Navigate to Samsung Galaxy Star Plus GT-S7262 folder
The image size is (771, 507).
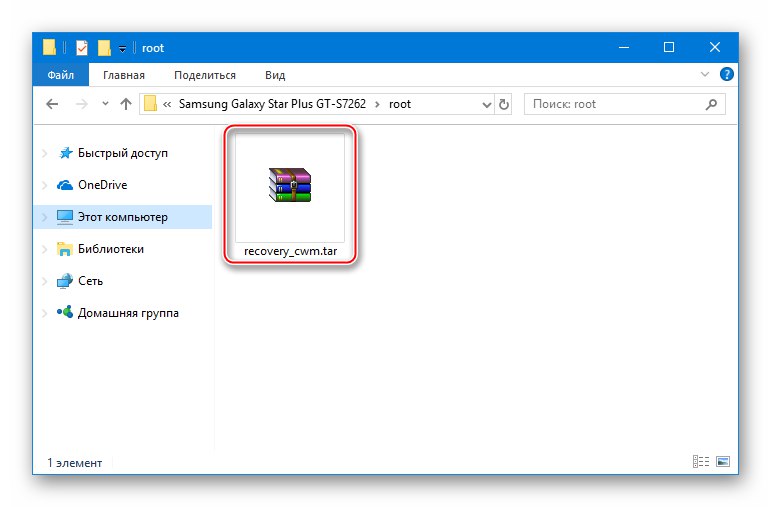(272, 104)
